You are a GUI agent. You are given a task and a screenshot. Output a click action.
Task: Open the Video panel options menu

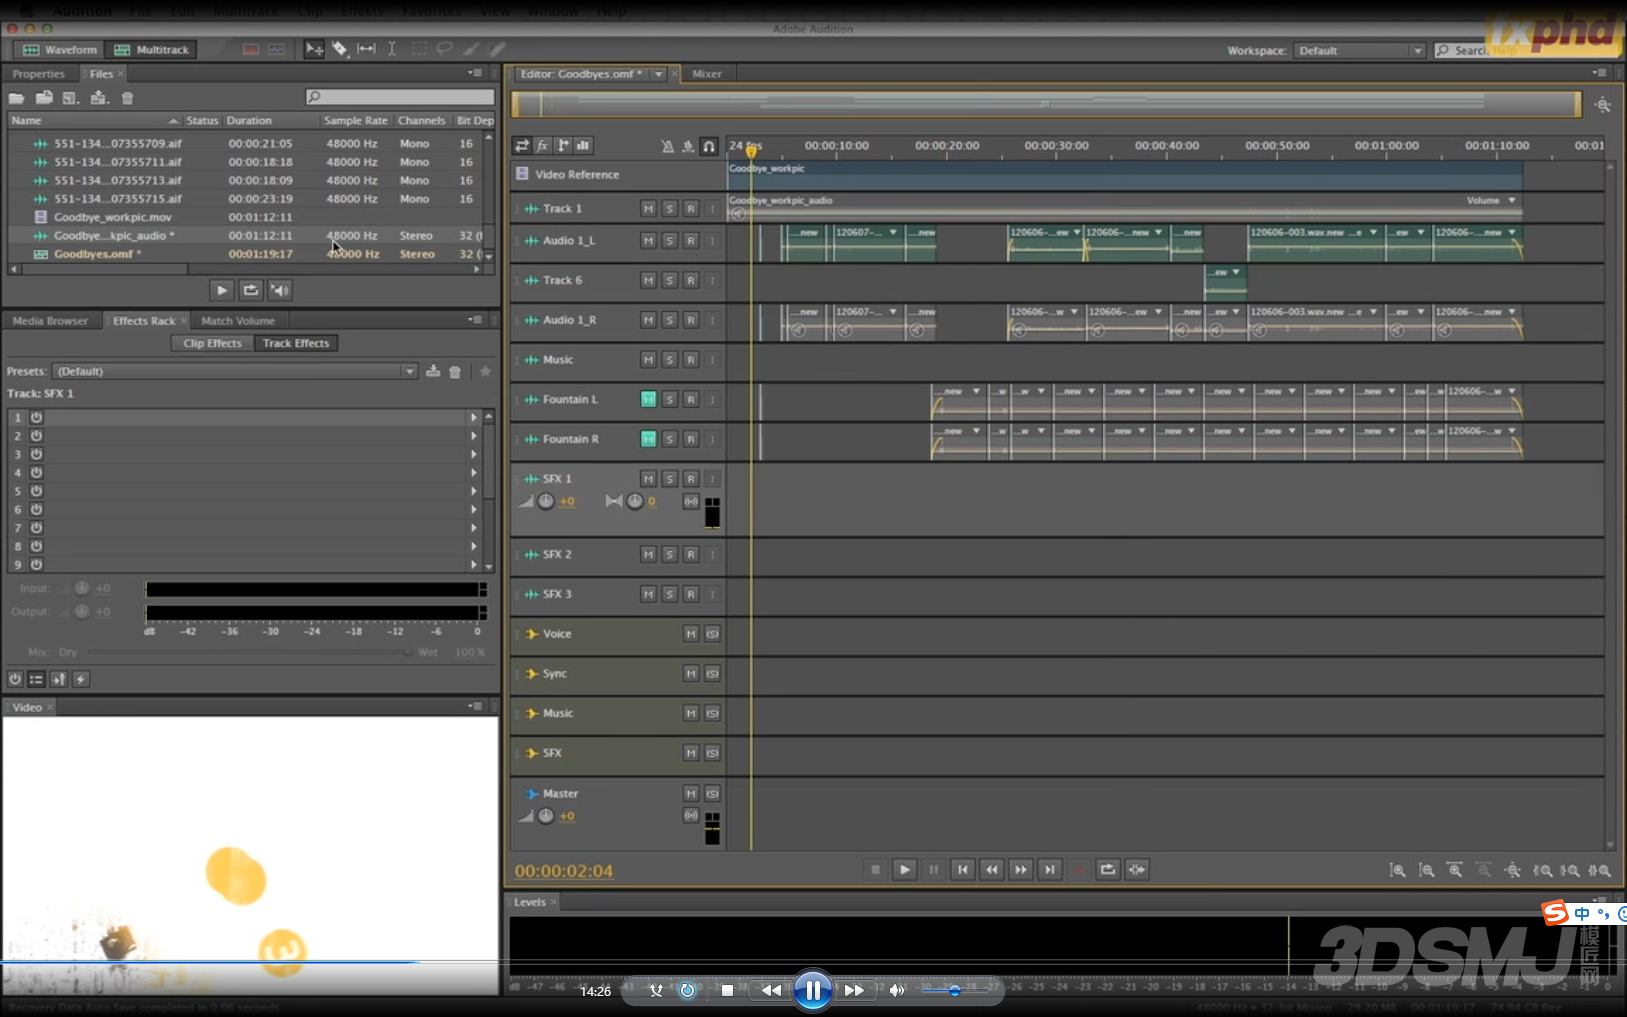(x=475, y=706)
